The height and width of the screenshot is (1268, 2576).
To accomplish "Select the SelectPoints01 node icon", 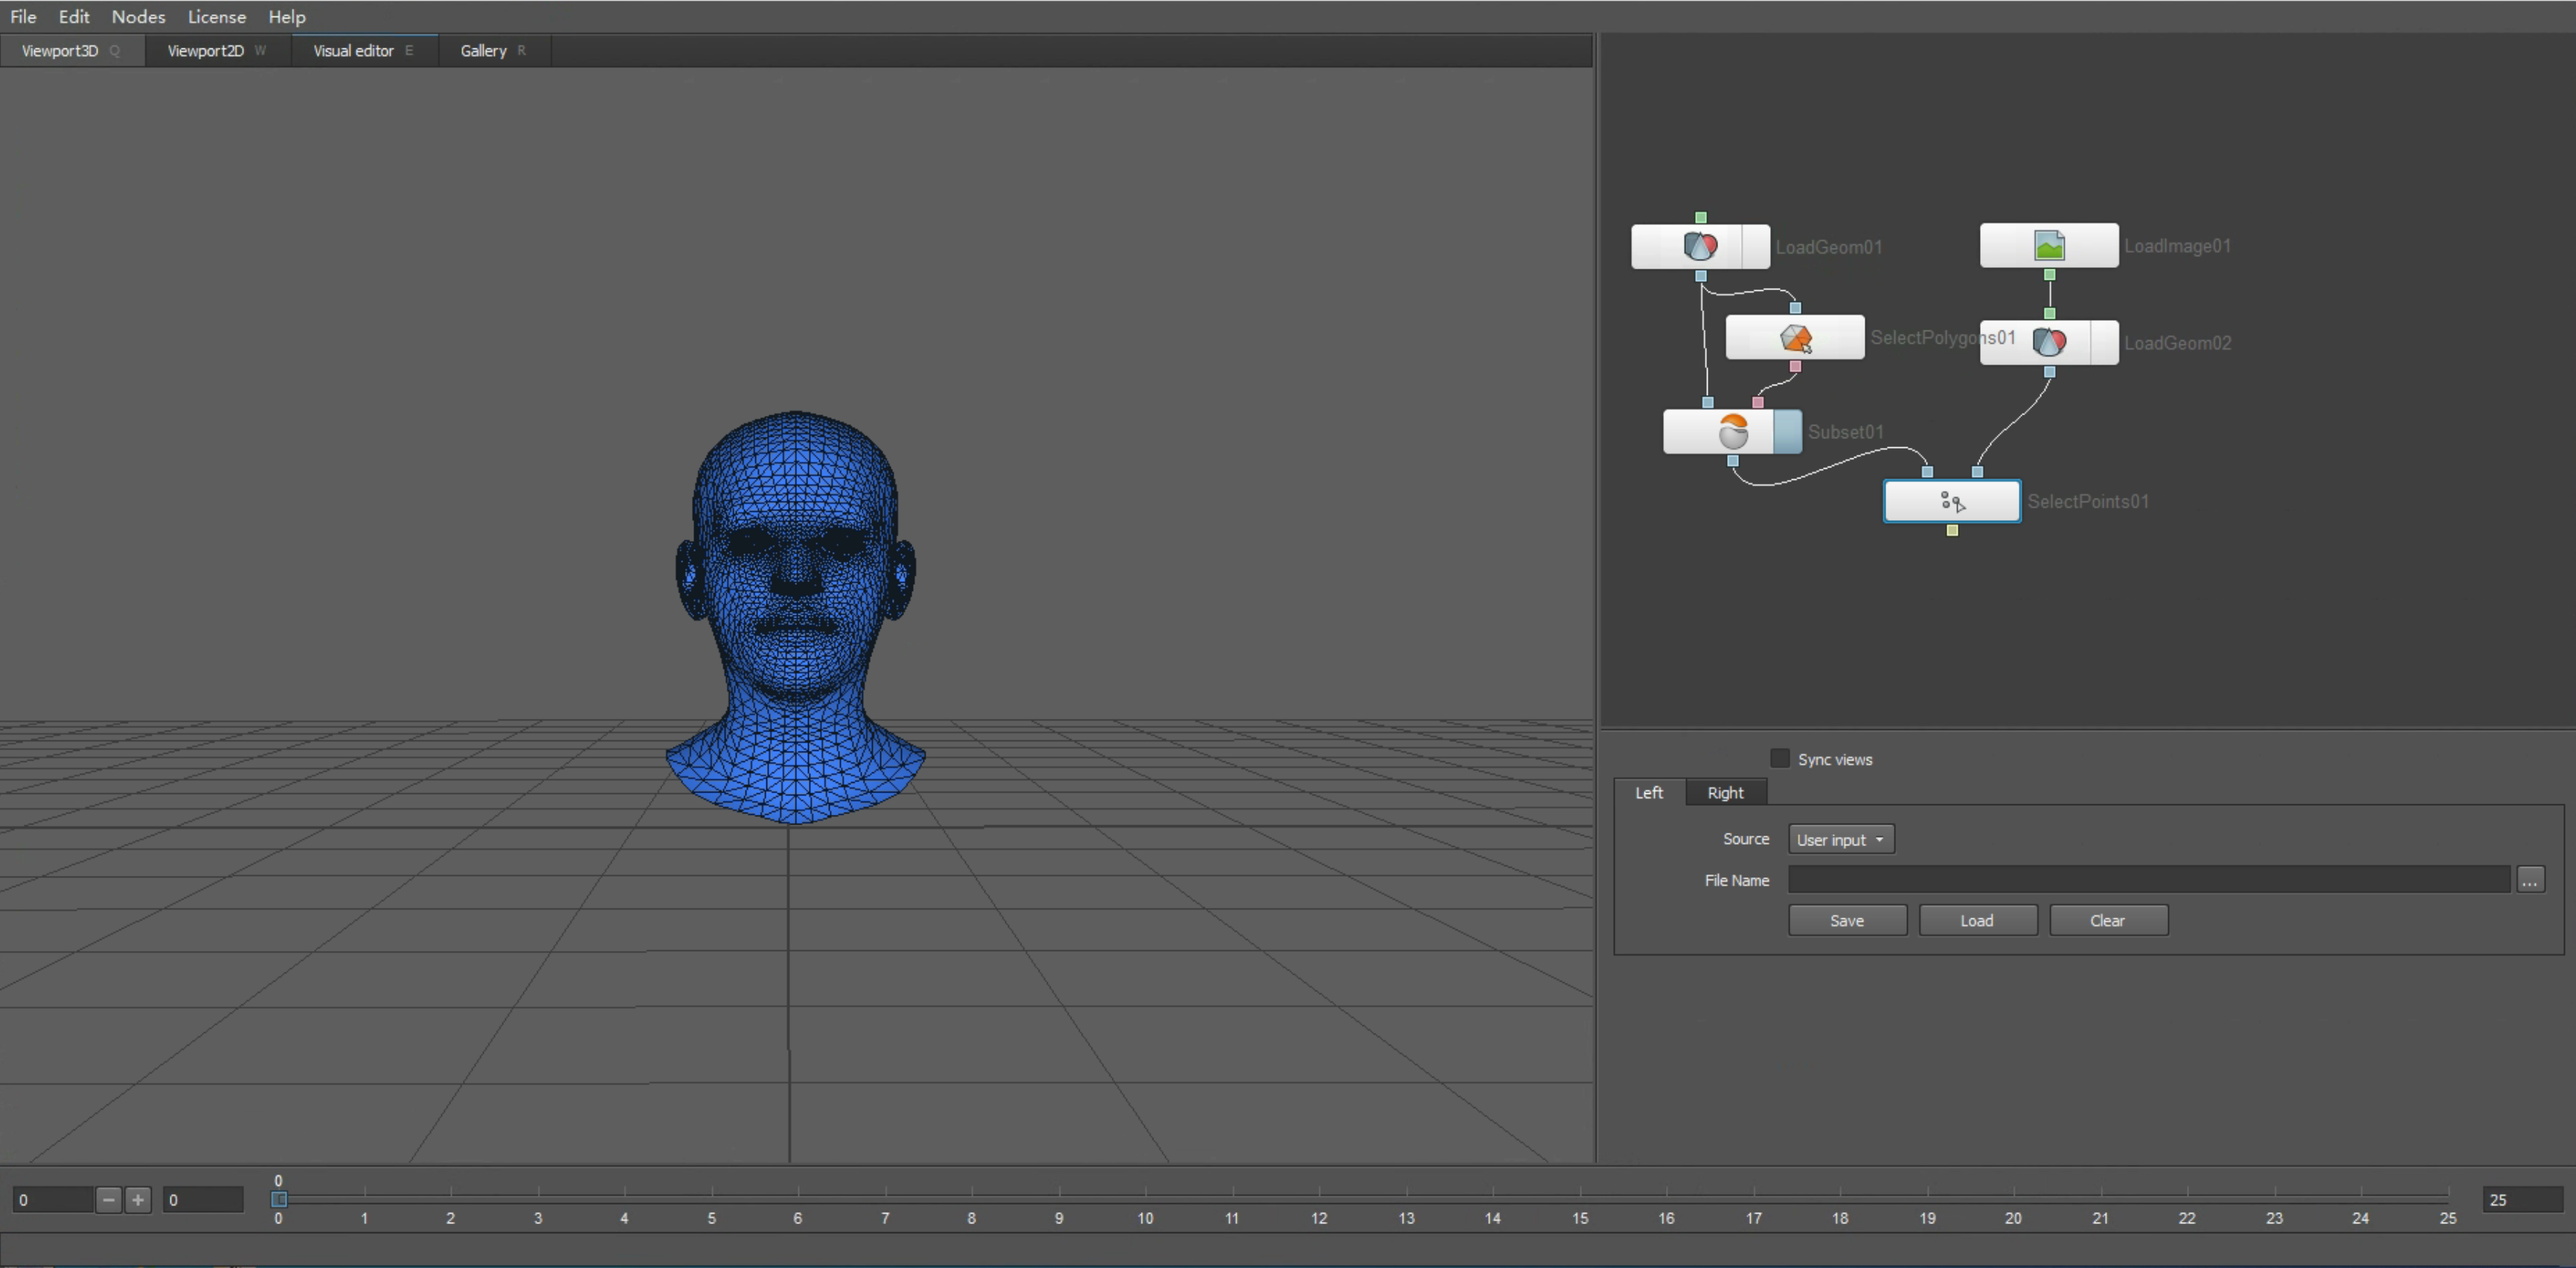I will click(1951, 502).
